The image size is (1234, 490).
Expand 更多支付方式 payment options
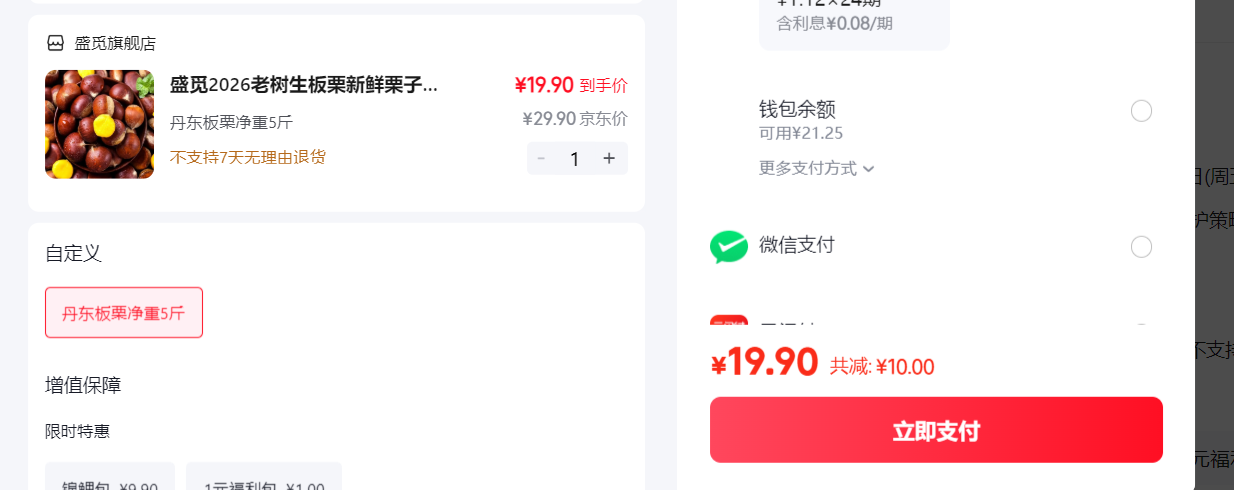click(817, 168)
